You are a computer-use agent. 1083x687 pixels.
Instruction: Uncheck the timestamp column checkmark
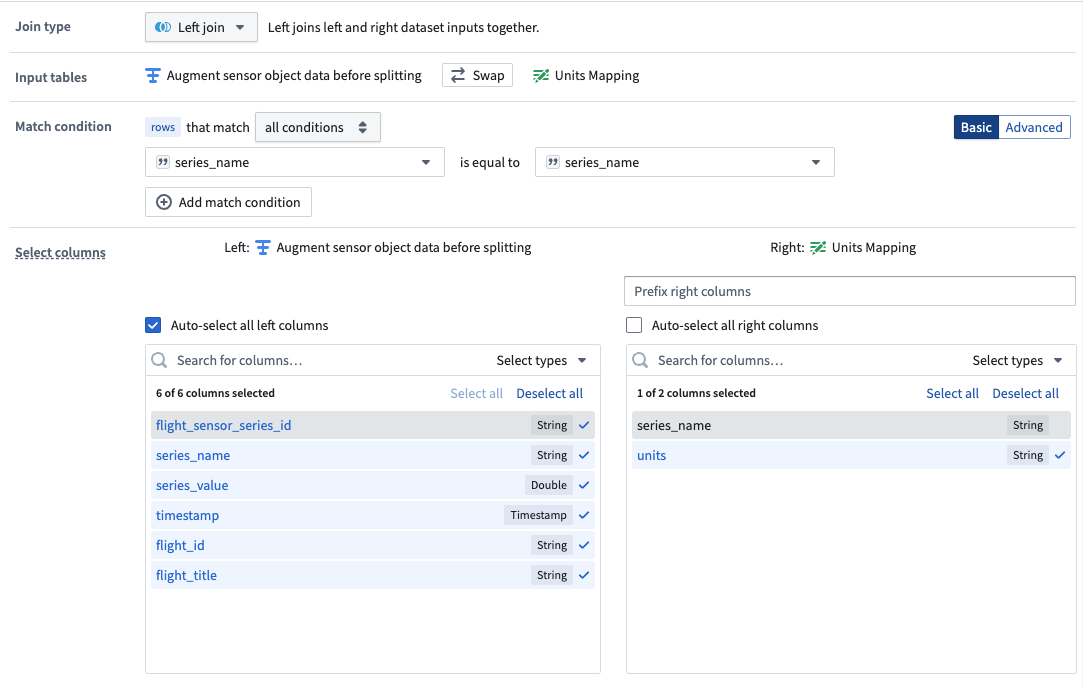pos(584,515)
